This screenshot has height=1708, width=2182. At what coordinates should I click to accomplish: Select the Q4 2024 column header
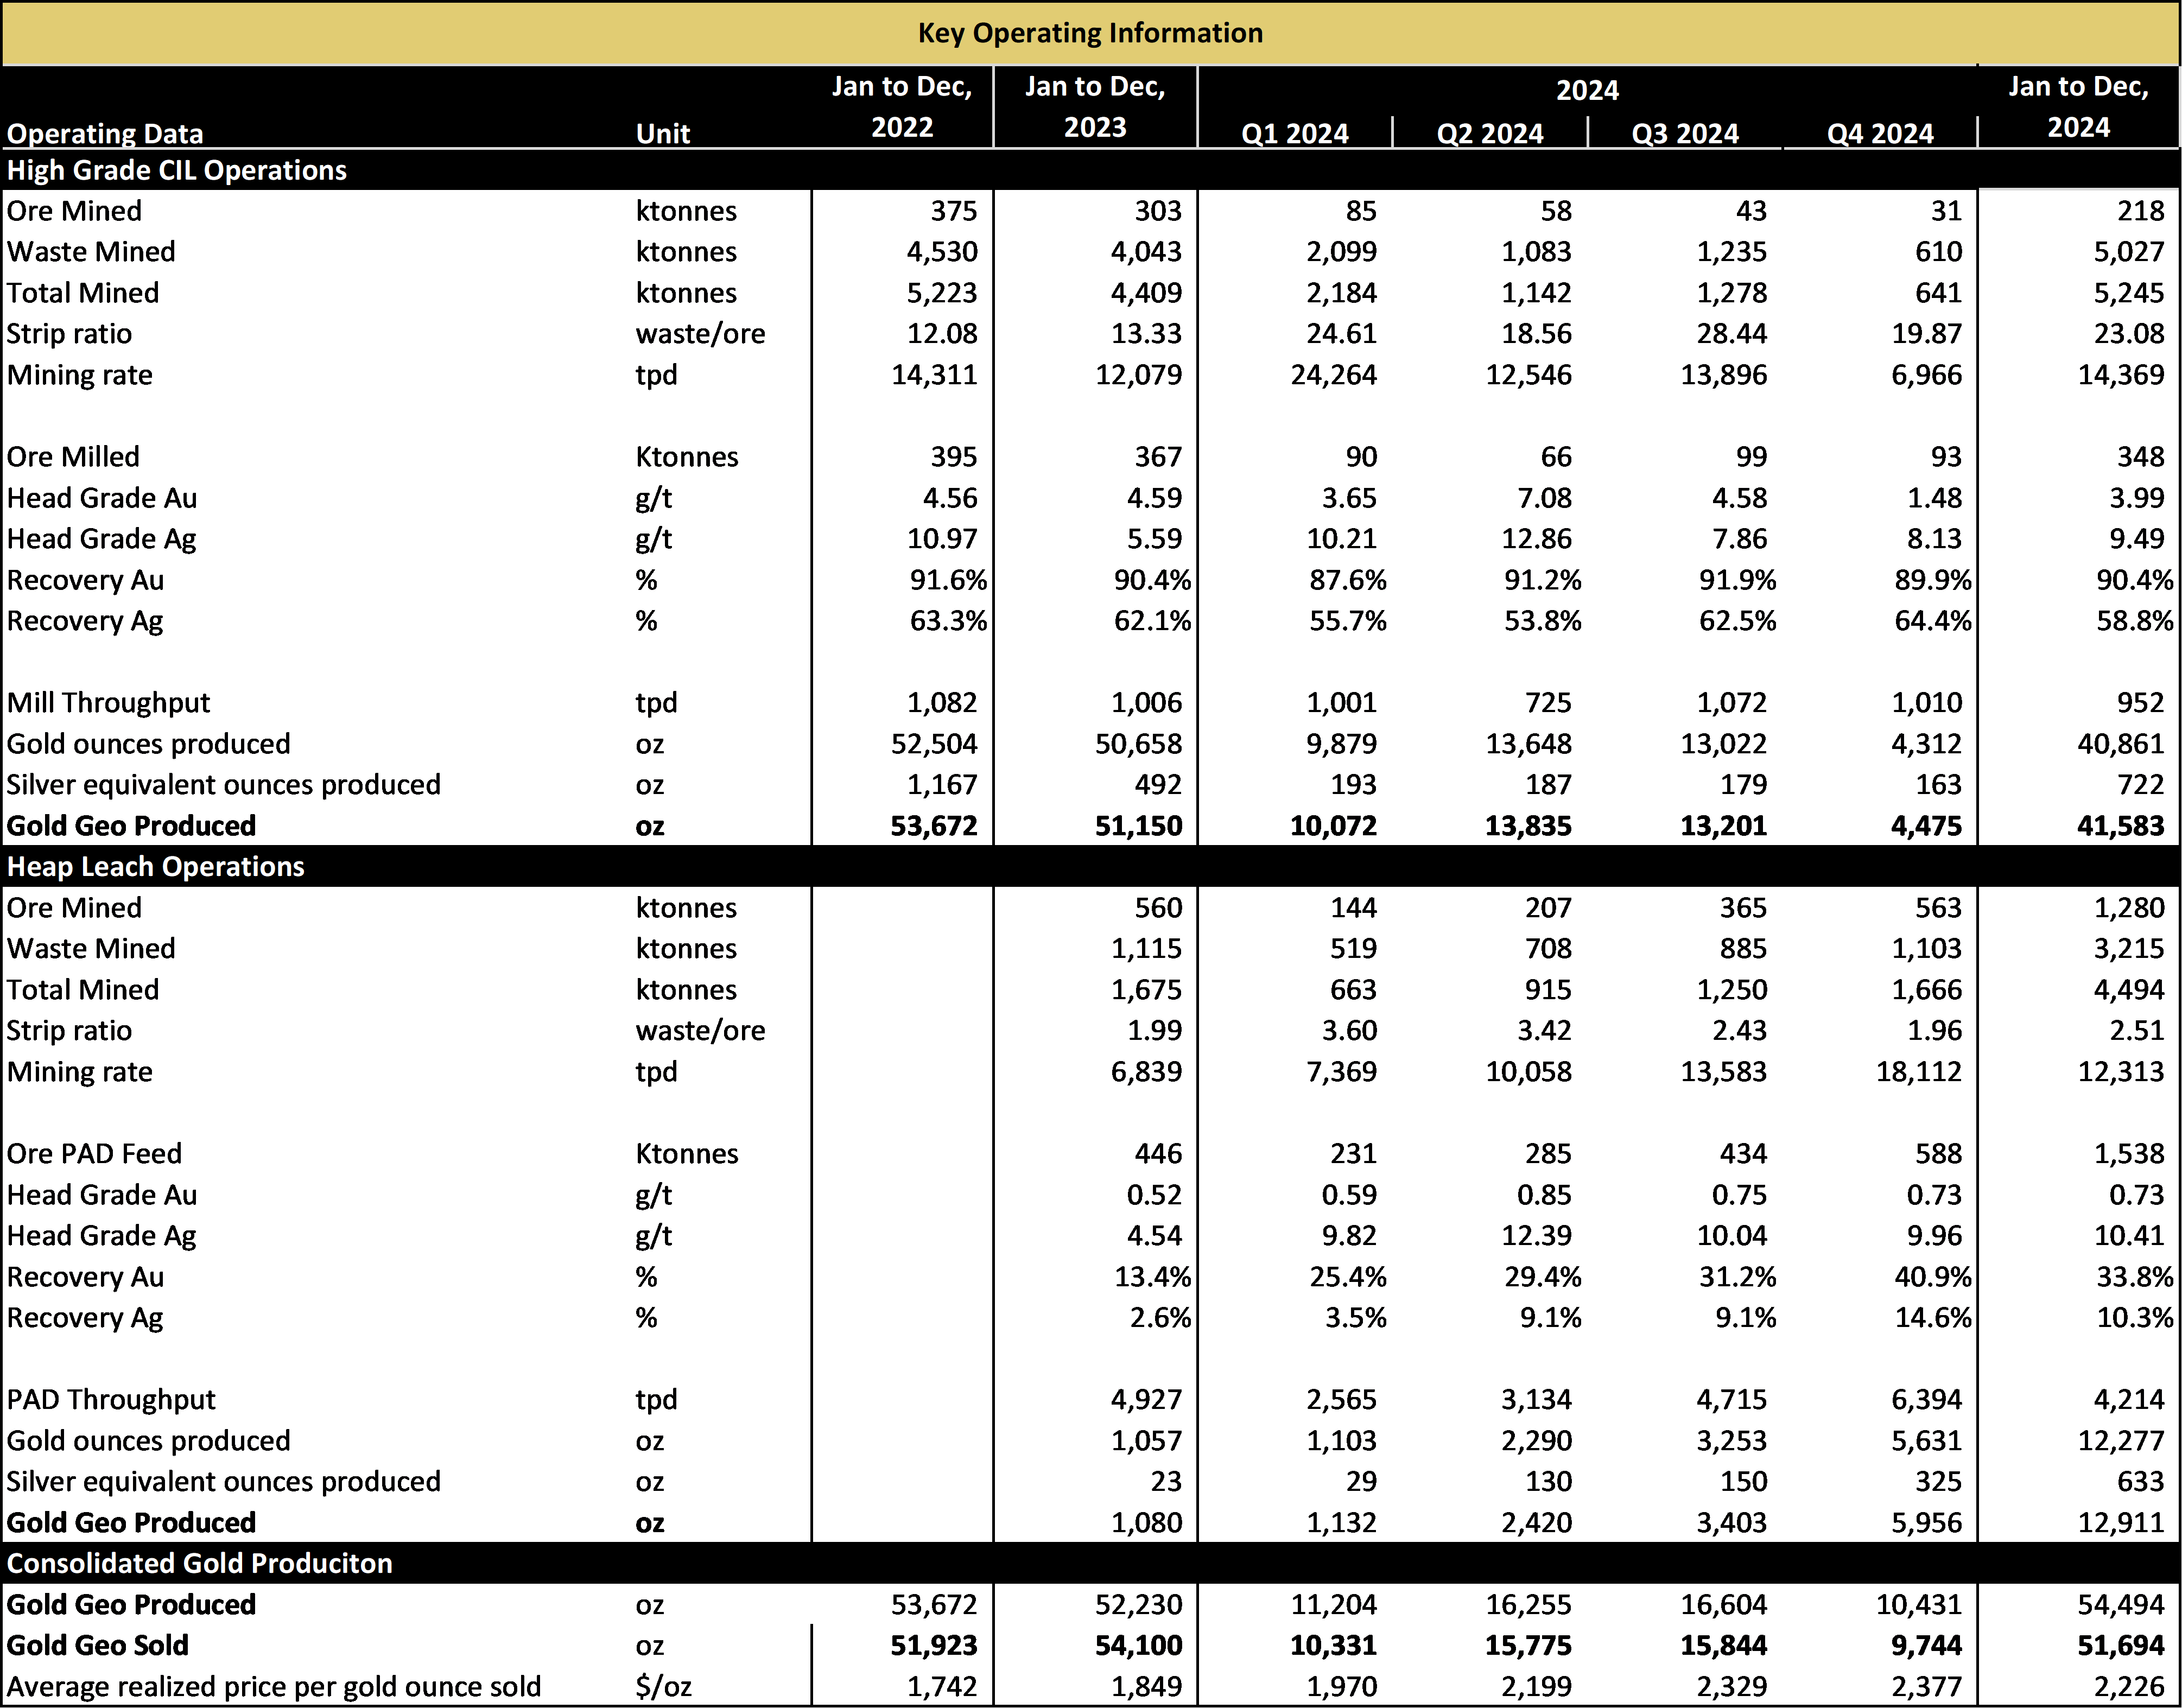[1879, 133]
